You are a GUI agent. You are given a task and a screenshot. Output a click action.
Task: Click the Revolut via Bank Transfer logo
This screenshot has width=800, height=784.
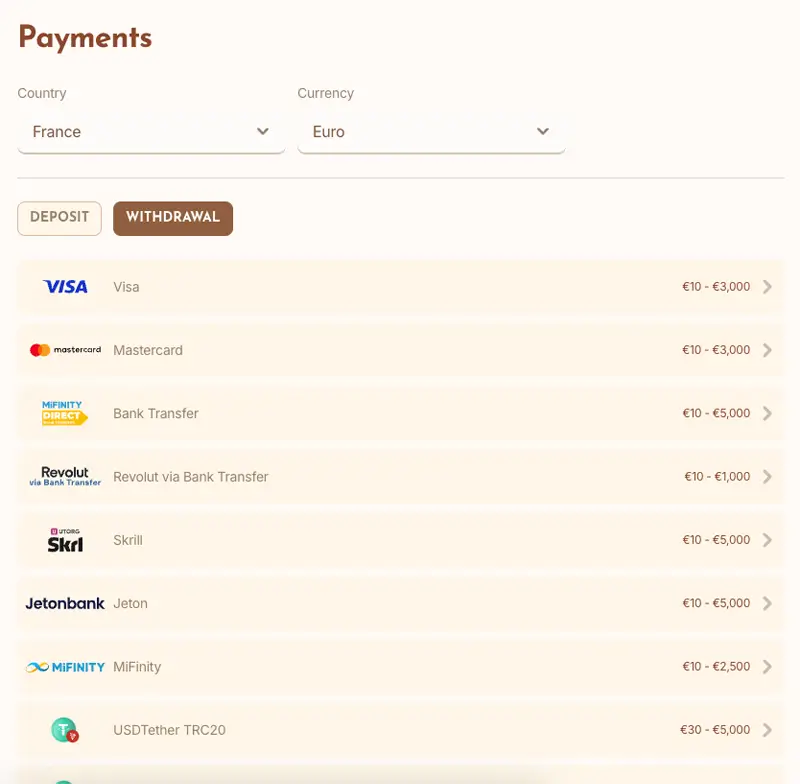(65, 476)
